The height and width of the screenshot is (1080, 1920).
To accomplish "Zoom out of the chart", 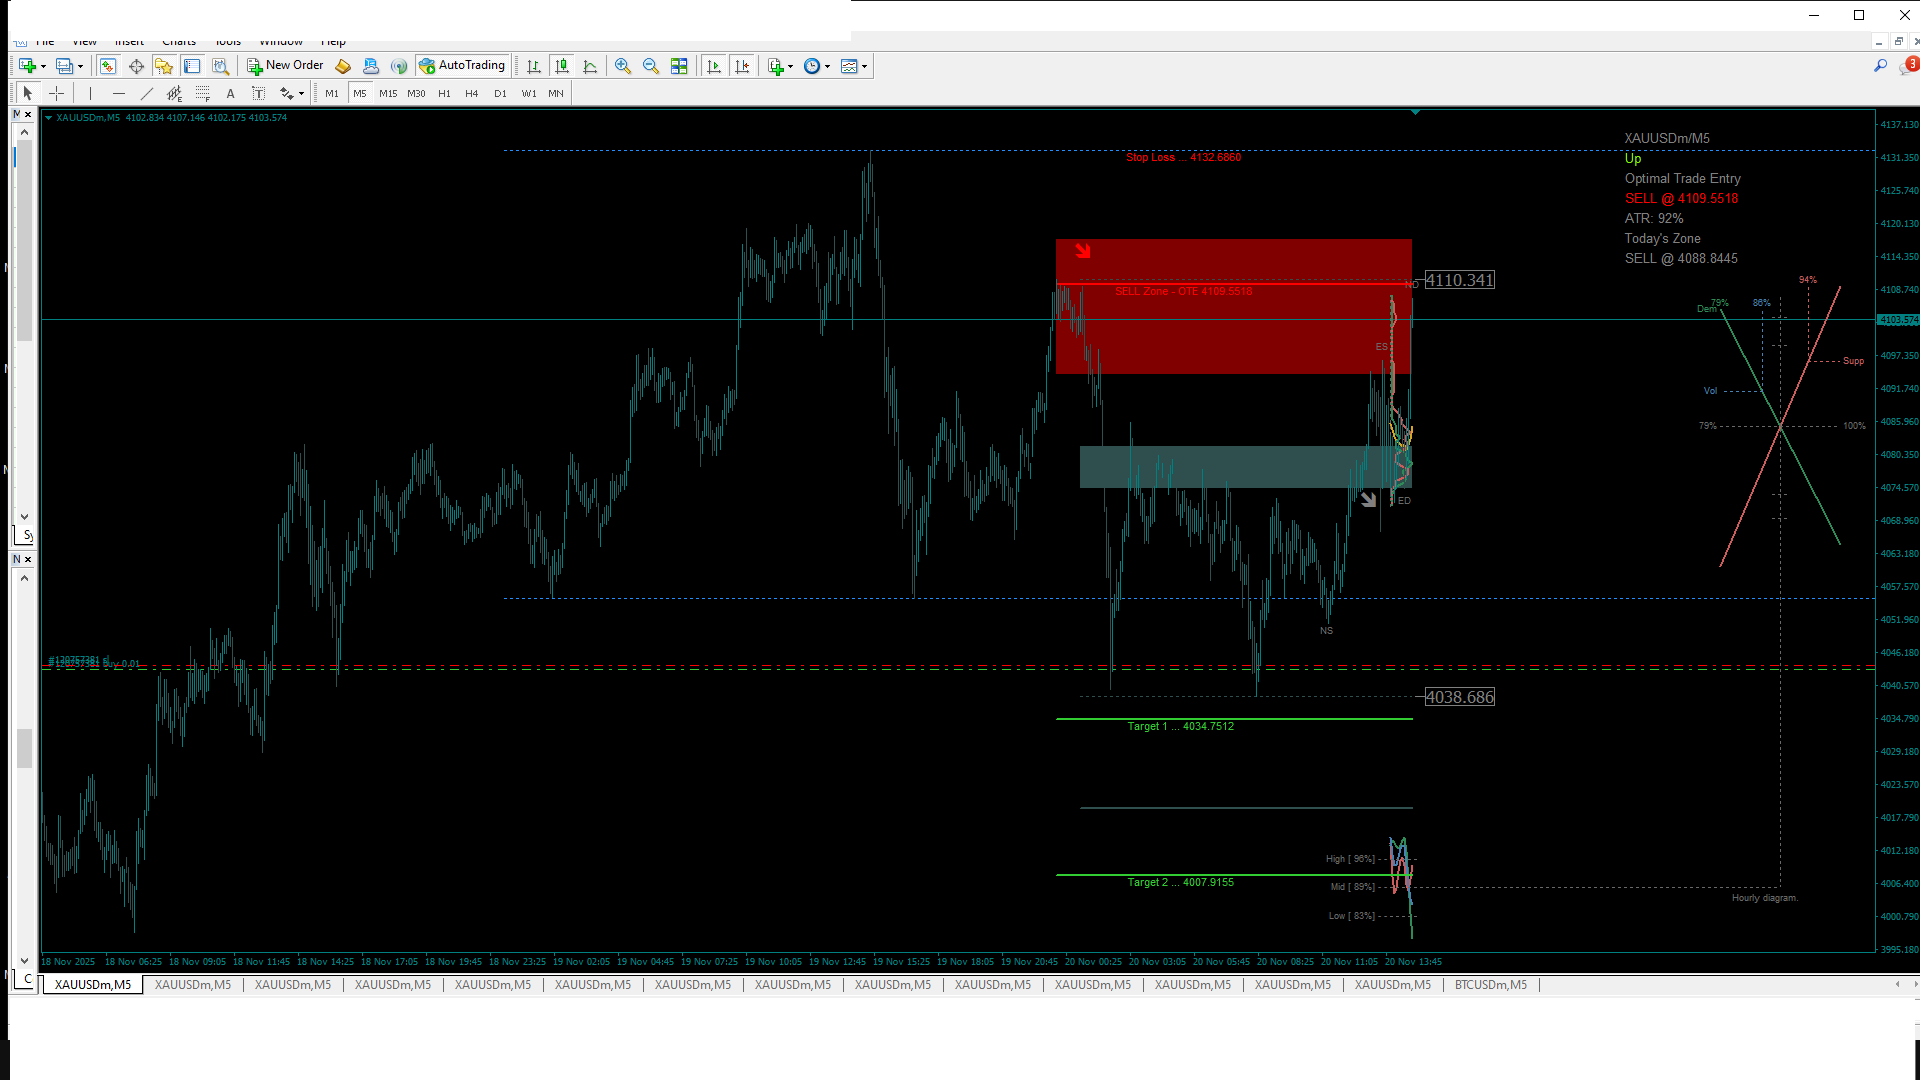I will 651,66.
